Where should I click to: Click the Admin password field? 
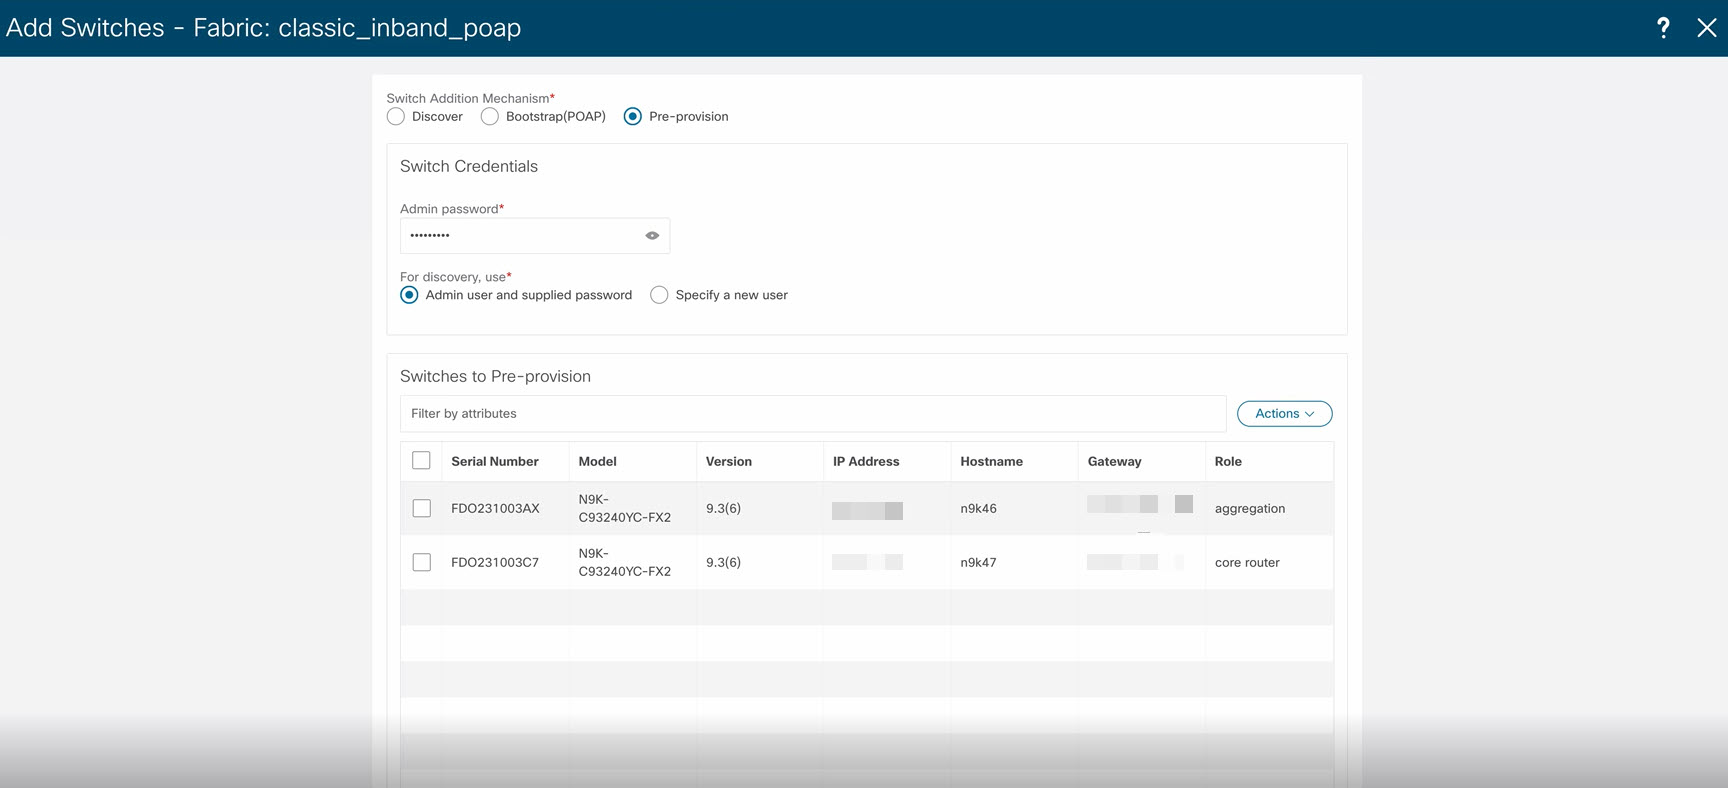(535, 236)
